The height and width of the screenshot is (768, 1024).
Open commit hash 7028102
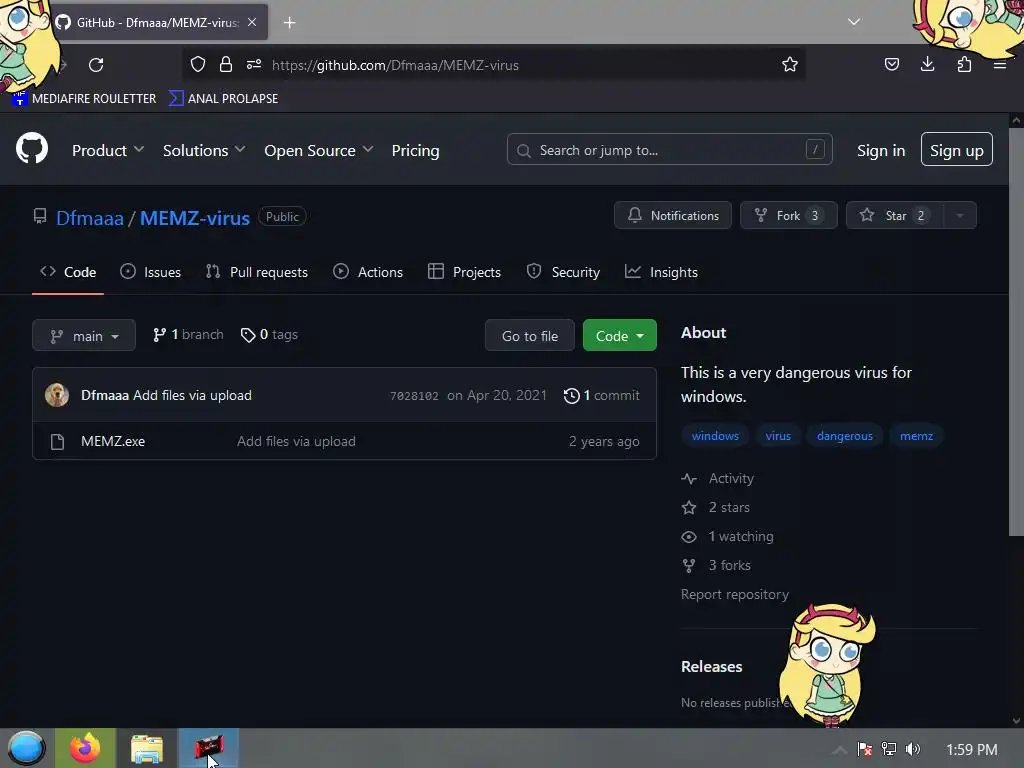pyautogui.click(x=414, y=396)
